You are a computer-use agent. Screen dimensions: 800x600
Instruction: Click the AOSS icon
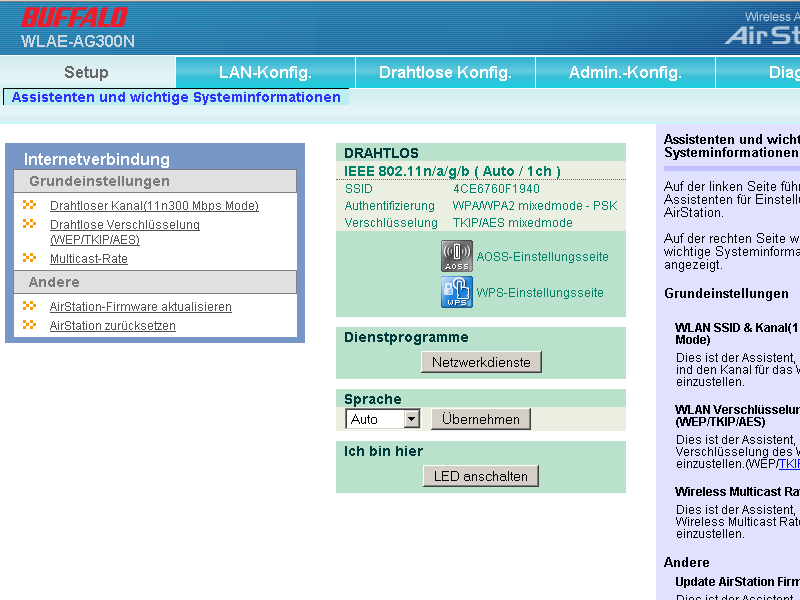457,256
